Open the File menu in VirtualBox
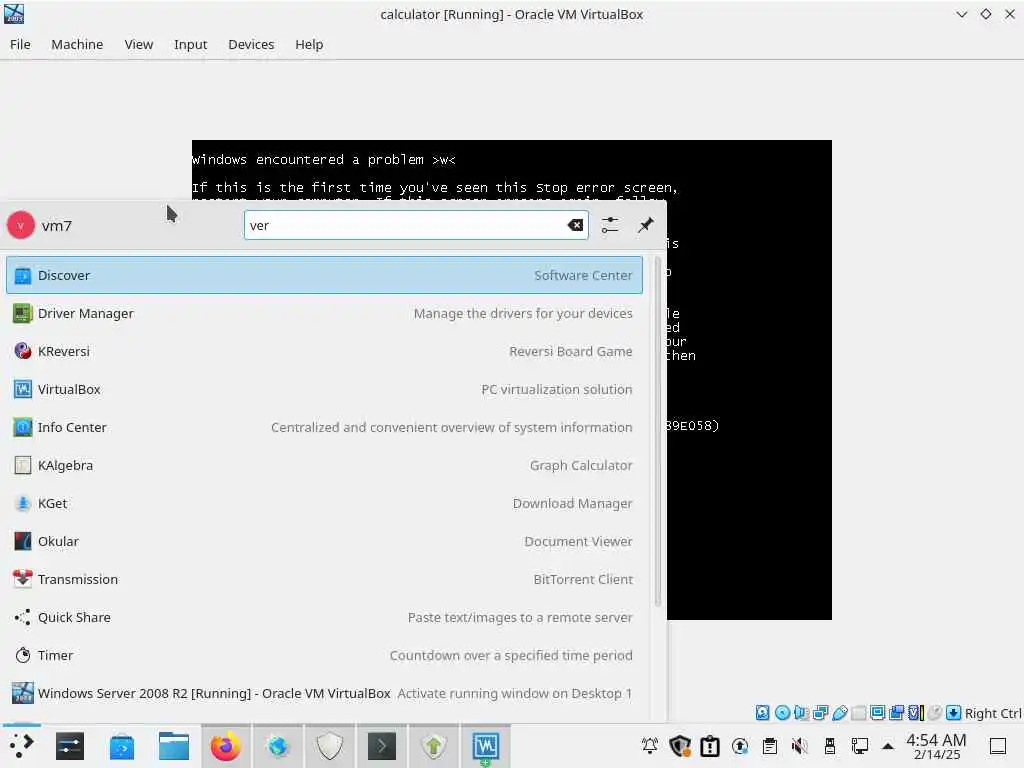The width and height of the screenshot is (1024, 768). [20, 44]
